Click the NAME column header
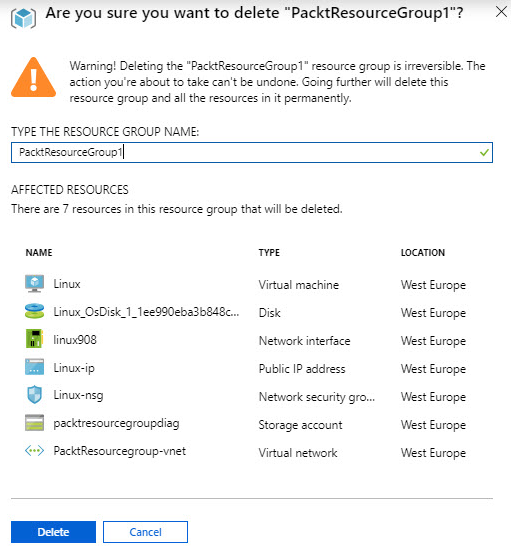This screenshot has width=511, height=553. (39, 253)
